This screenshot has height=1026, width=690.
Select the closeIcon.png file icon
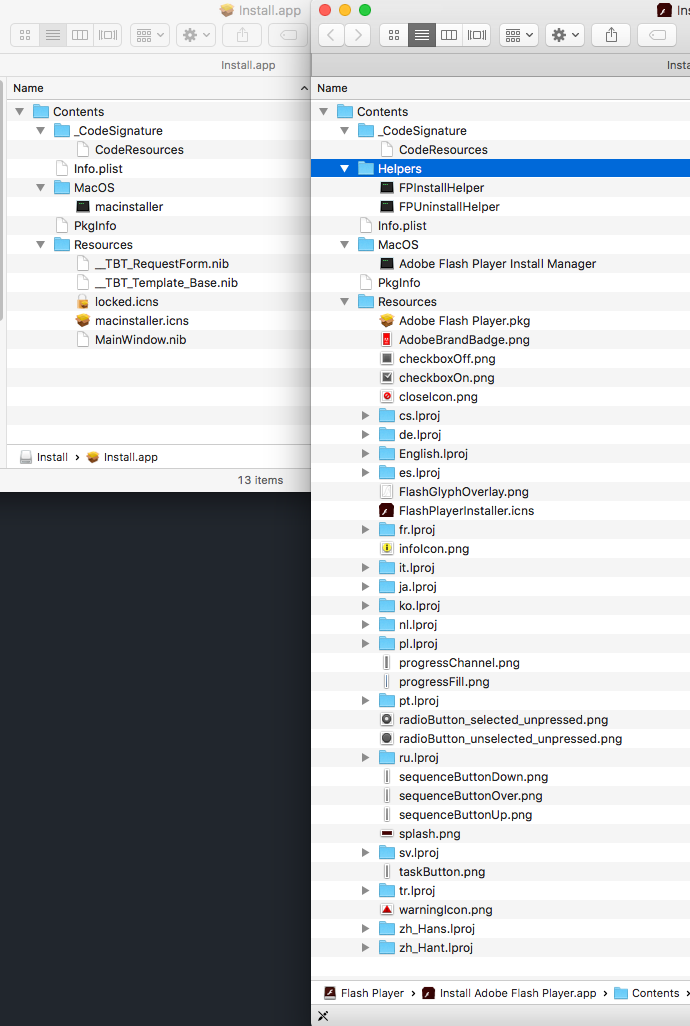(387, 397)
